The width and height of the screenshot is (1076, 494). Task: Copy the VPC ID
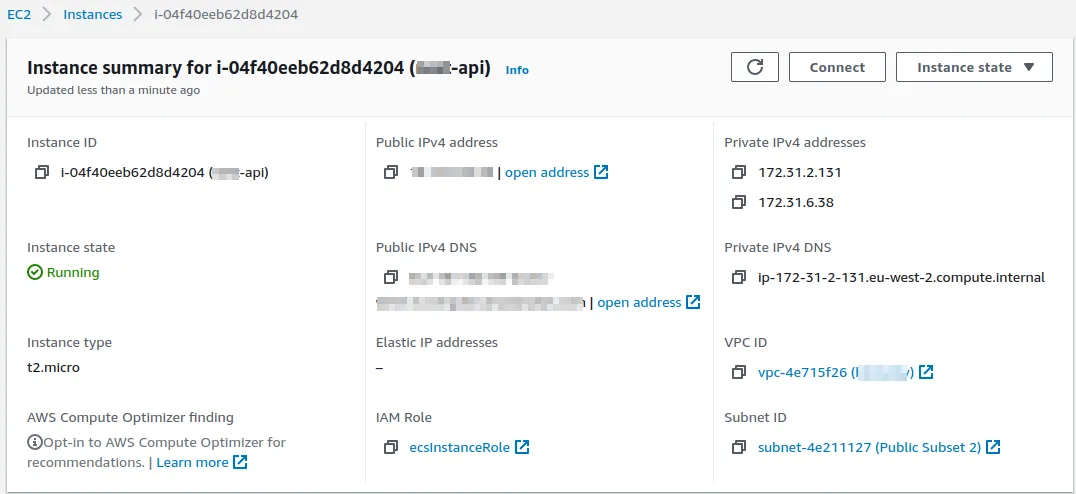coord(739,372)
